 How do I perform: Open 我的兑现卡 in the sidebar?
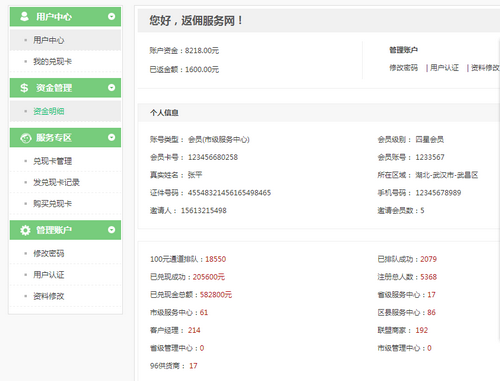65,61
